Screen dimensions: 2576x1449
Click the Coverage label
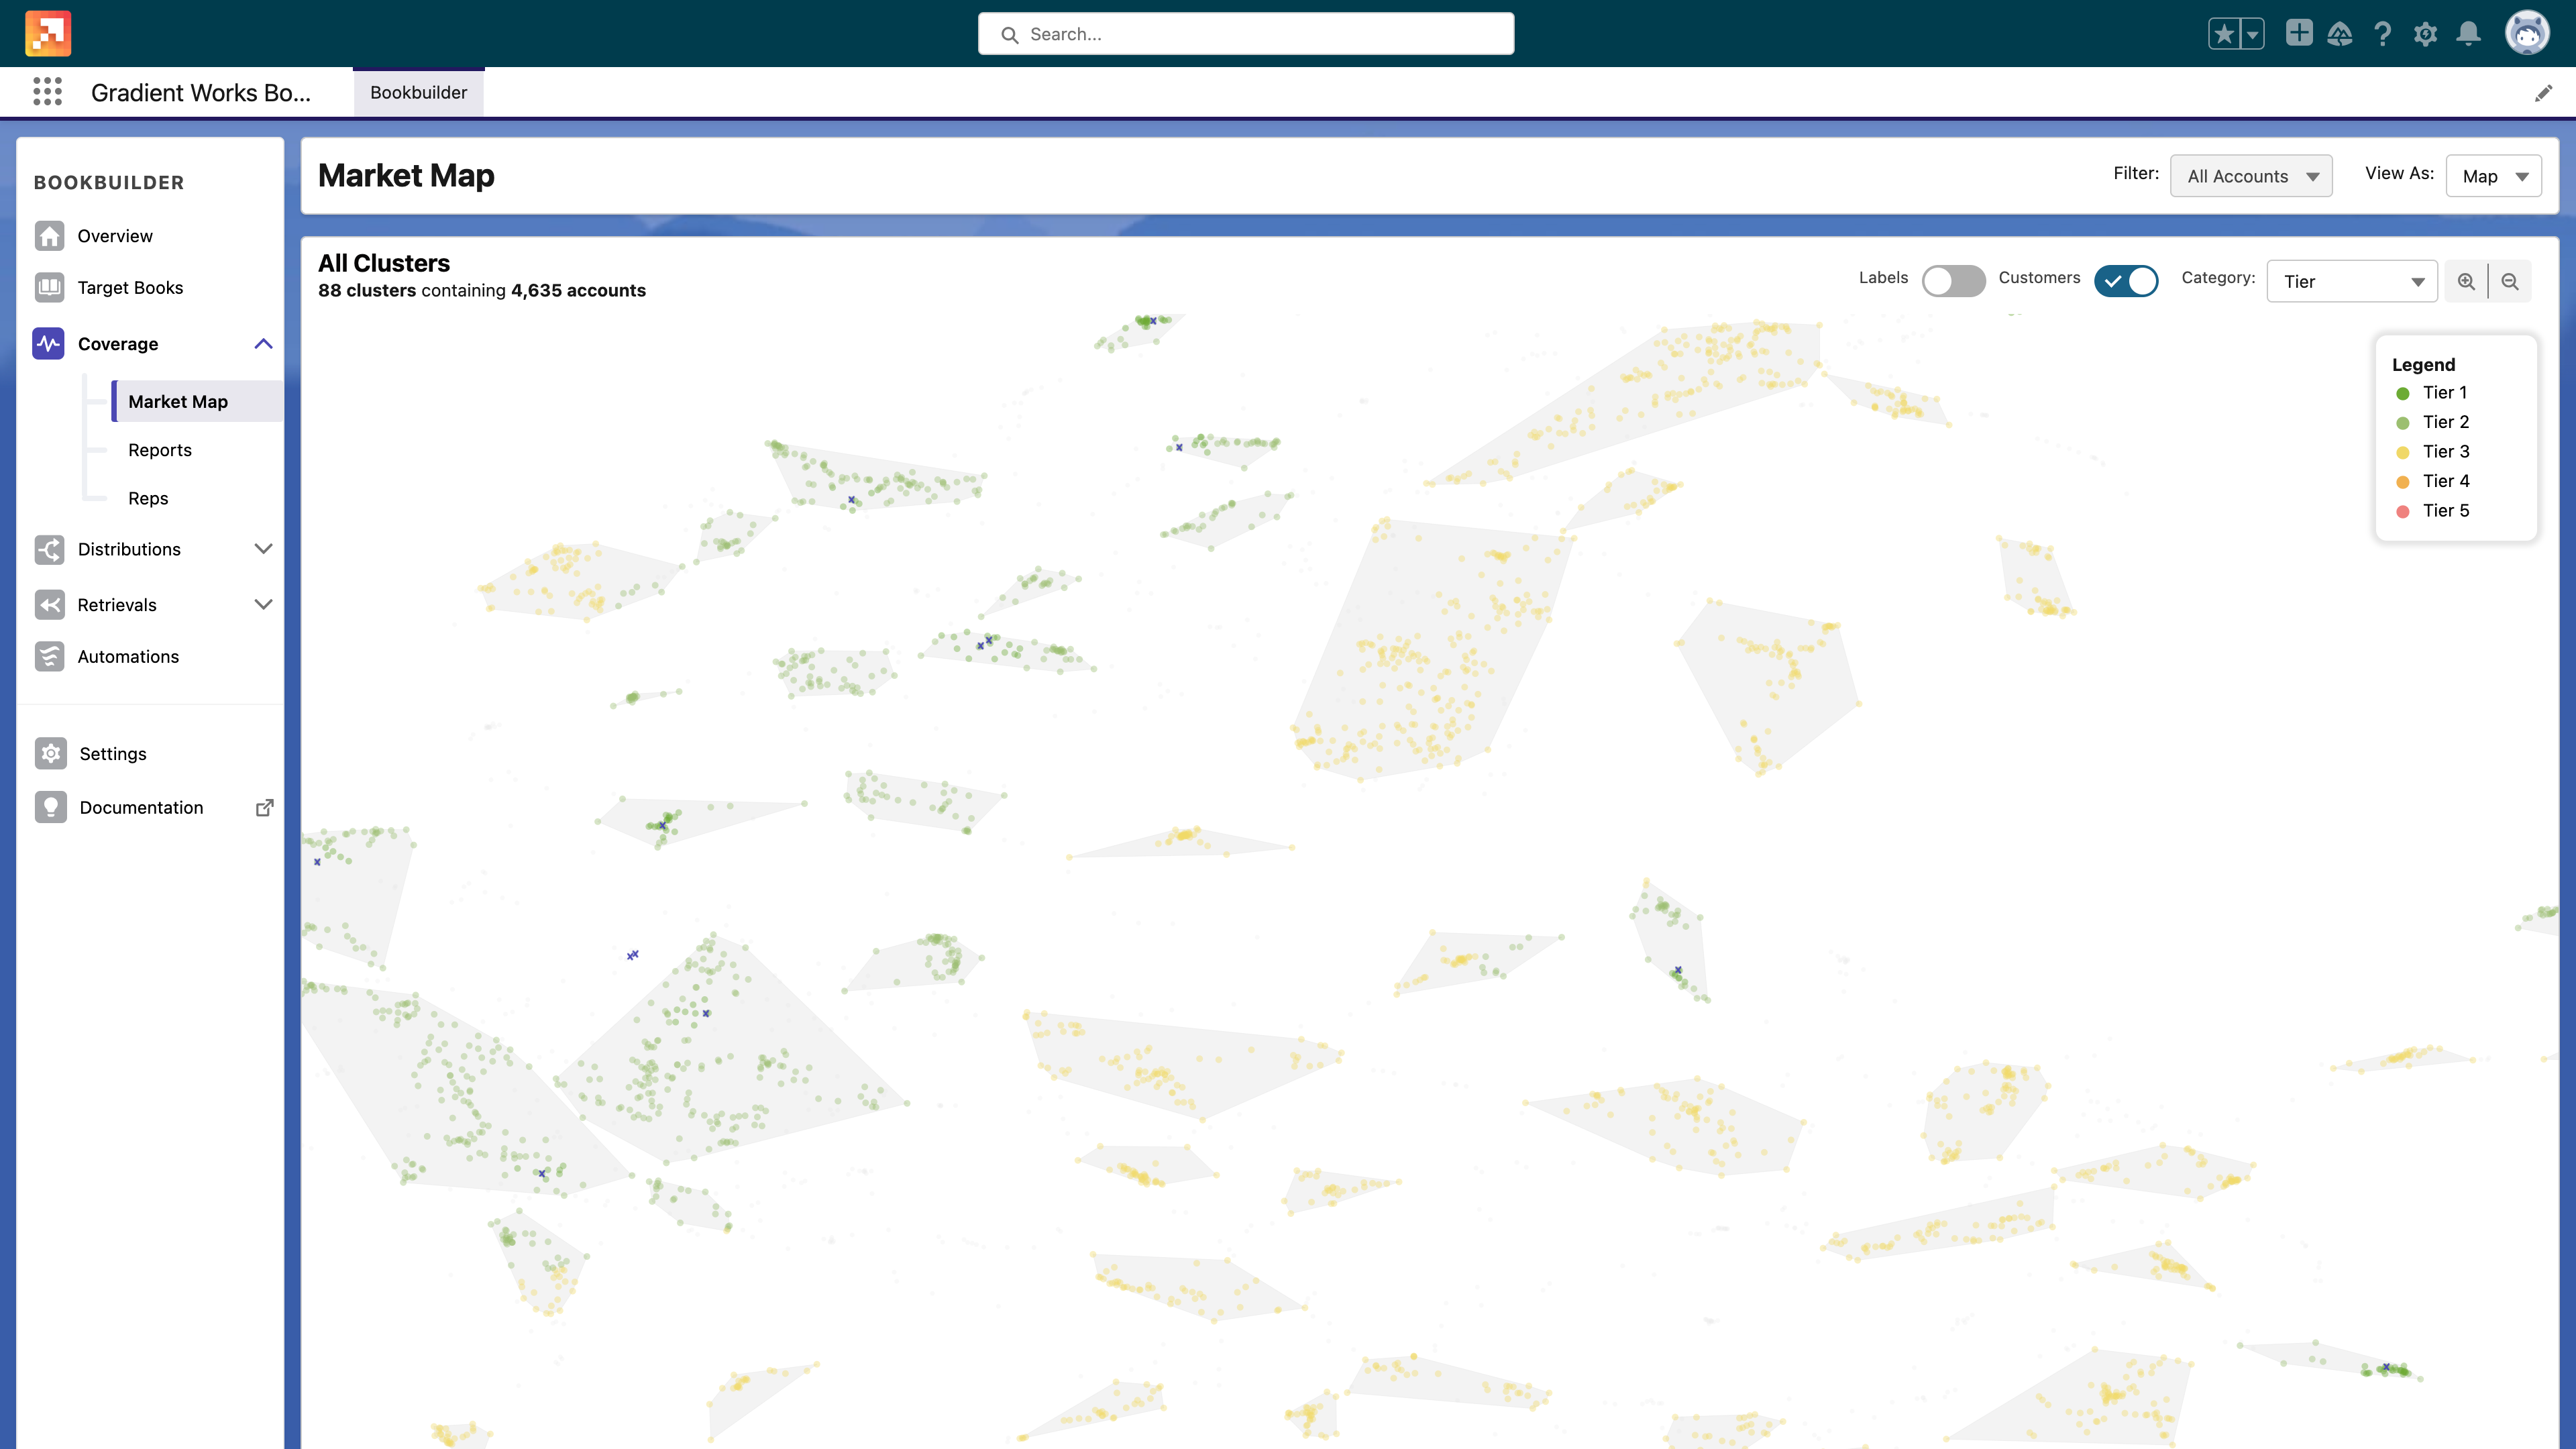pyautogui.click(x=118, y=344)
